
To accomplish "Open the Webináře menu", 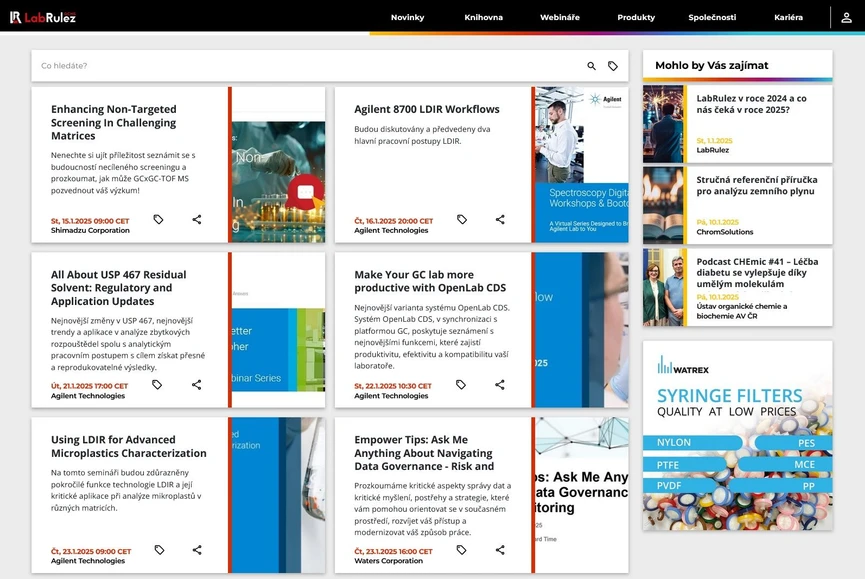I will point(562,17).
